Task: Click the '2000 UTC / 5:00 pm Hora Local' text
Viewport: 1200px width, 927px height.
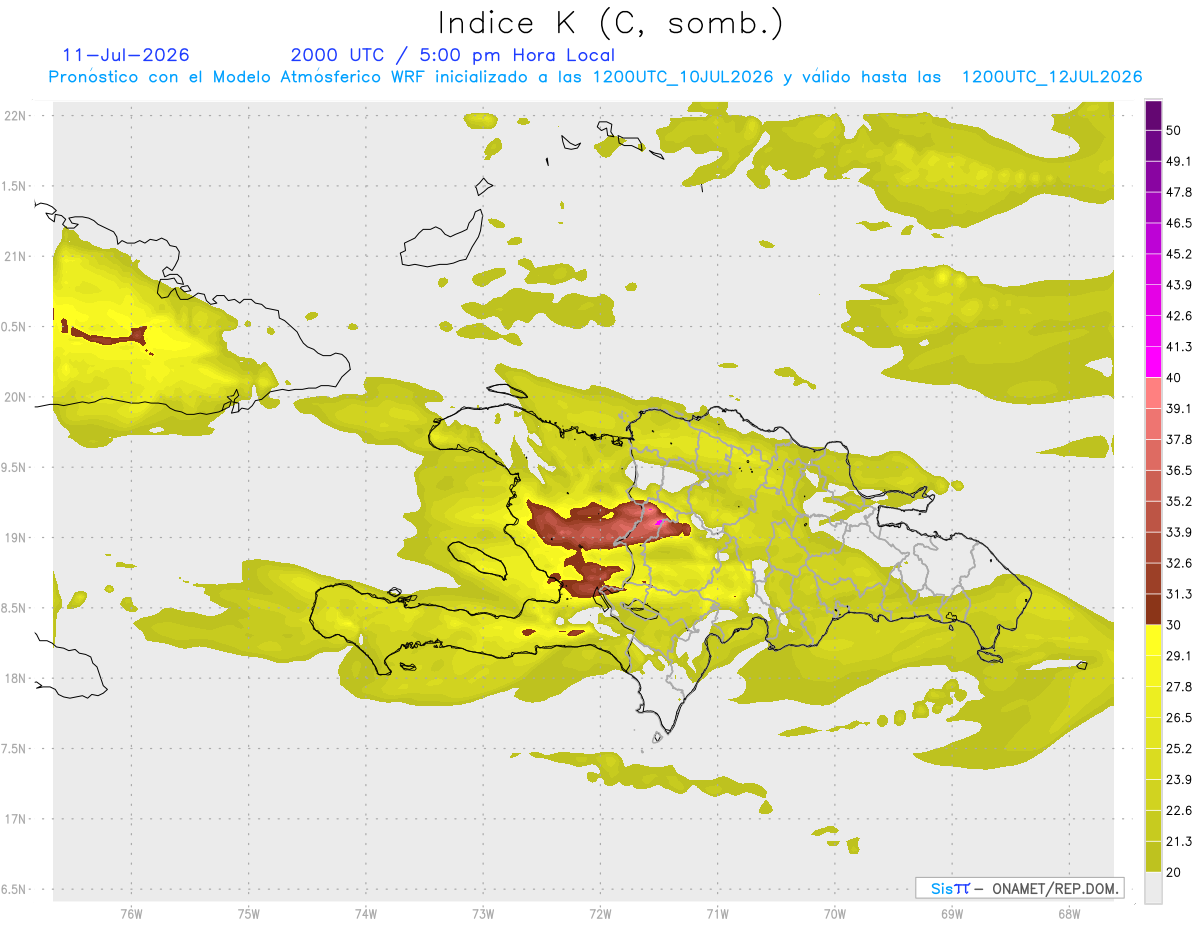Action: tap(453, 55)
